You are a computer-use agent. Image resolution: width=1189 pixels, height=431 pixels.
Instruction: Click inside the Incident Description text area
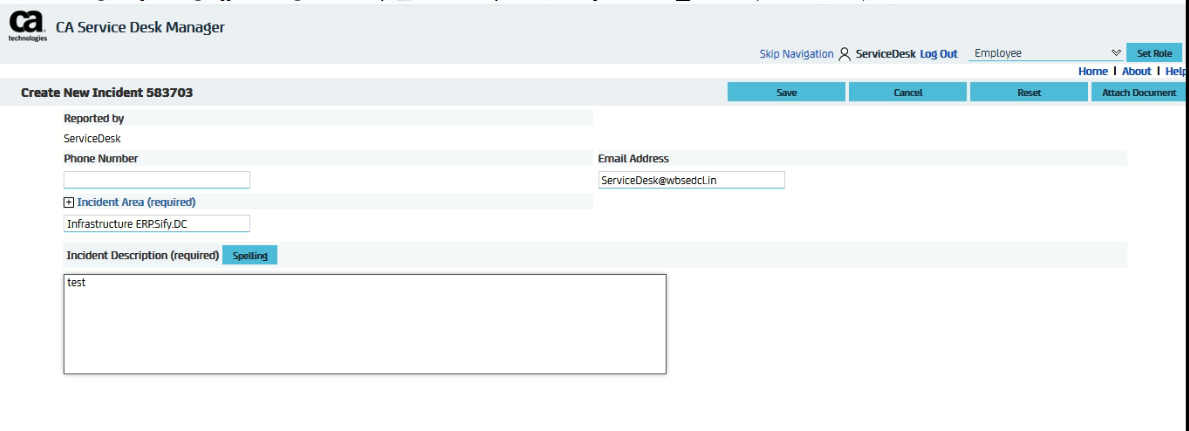(365, 324)
